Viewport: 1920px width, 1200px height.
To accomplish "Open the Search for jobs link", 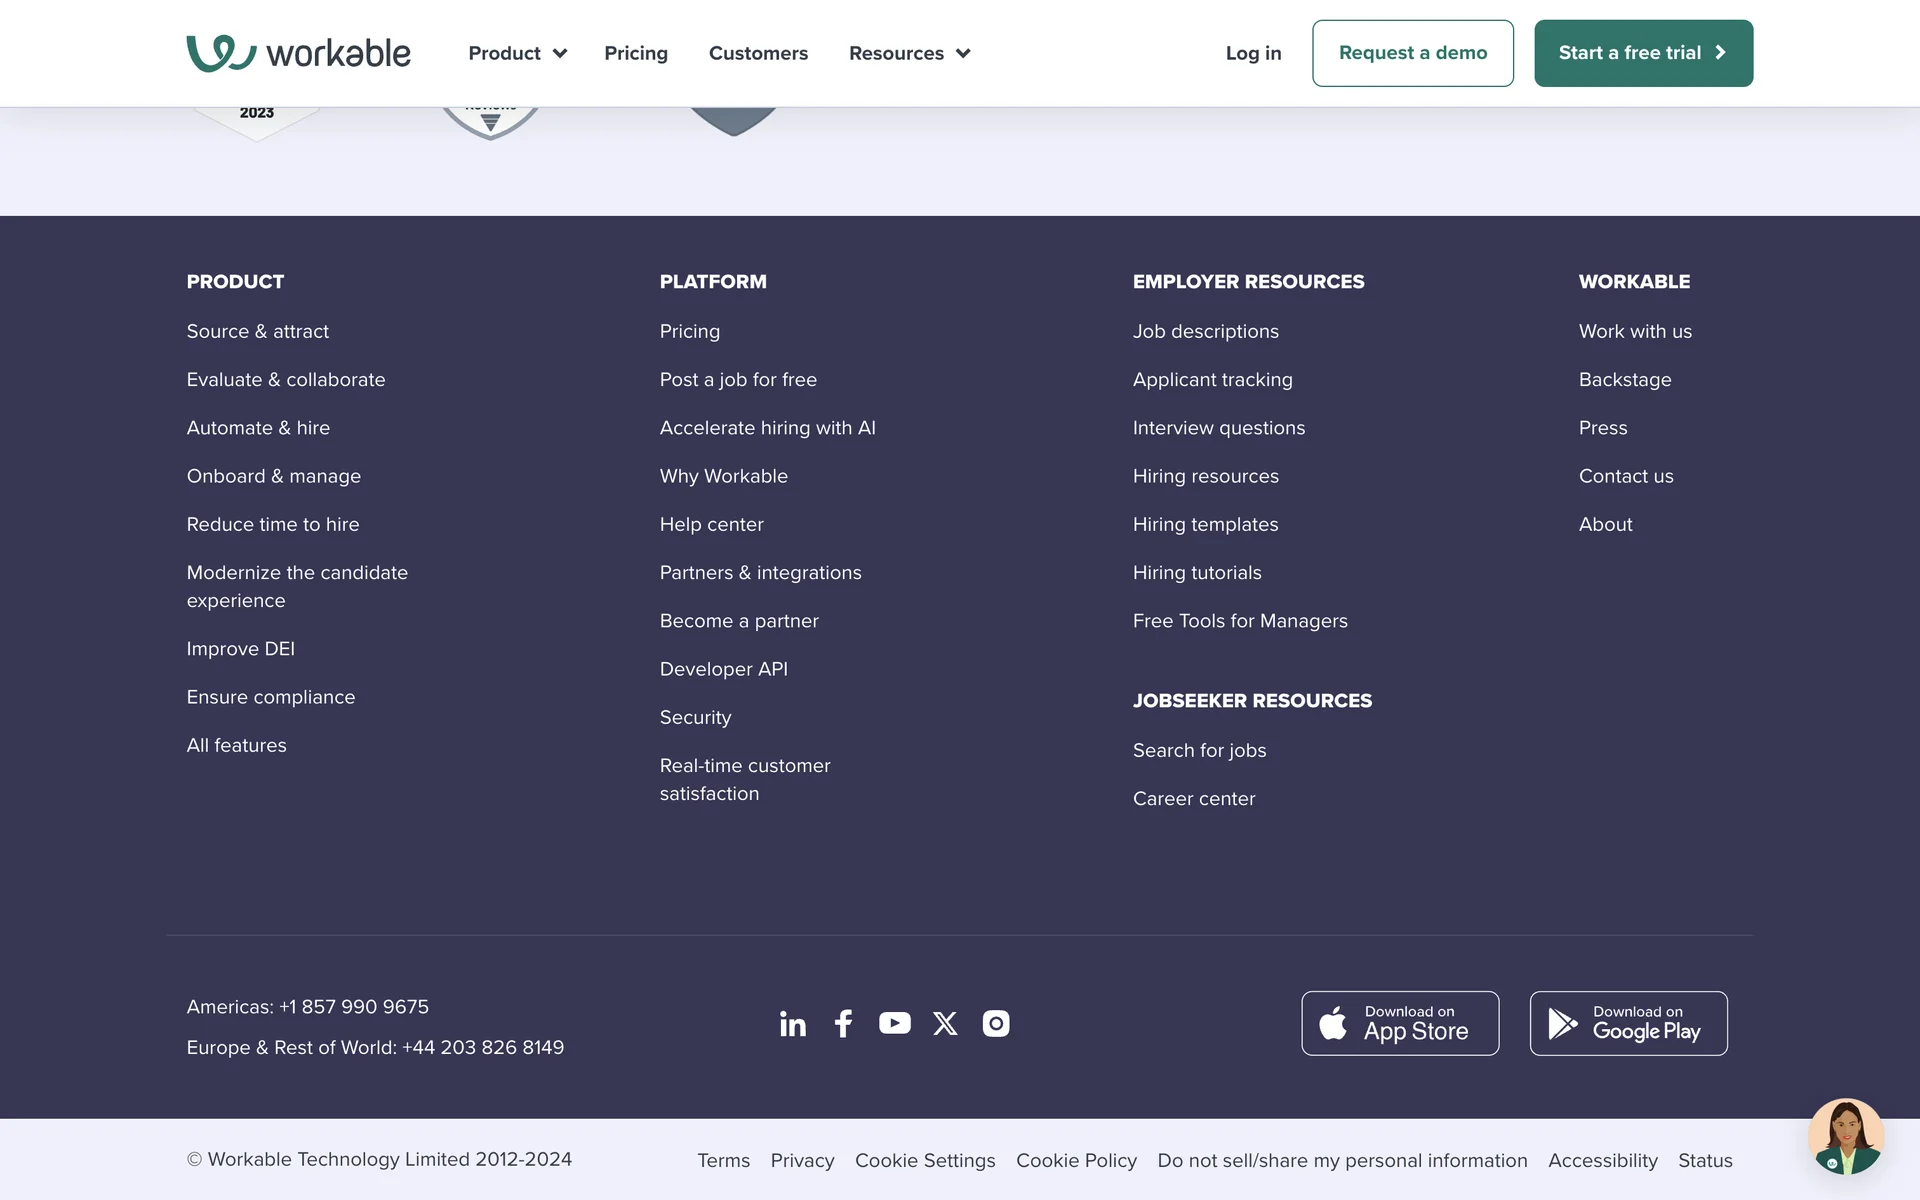I will pyautogui.click(x=1199, y=750).
